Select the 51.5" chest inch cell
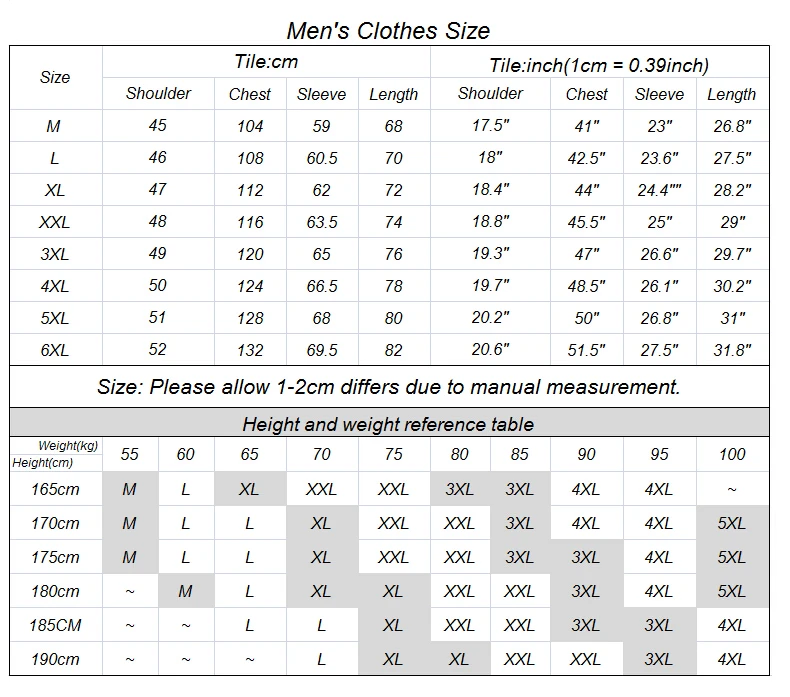The image size is (790, 697). click(x=586, y=350)
